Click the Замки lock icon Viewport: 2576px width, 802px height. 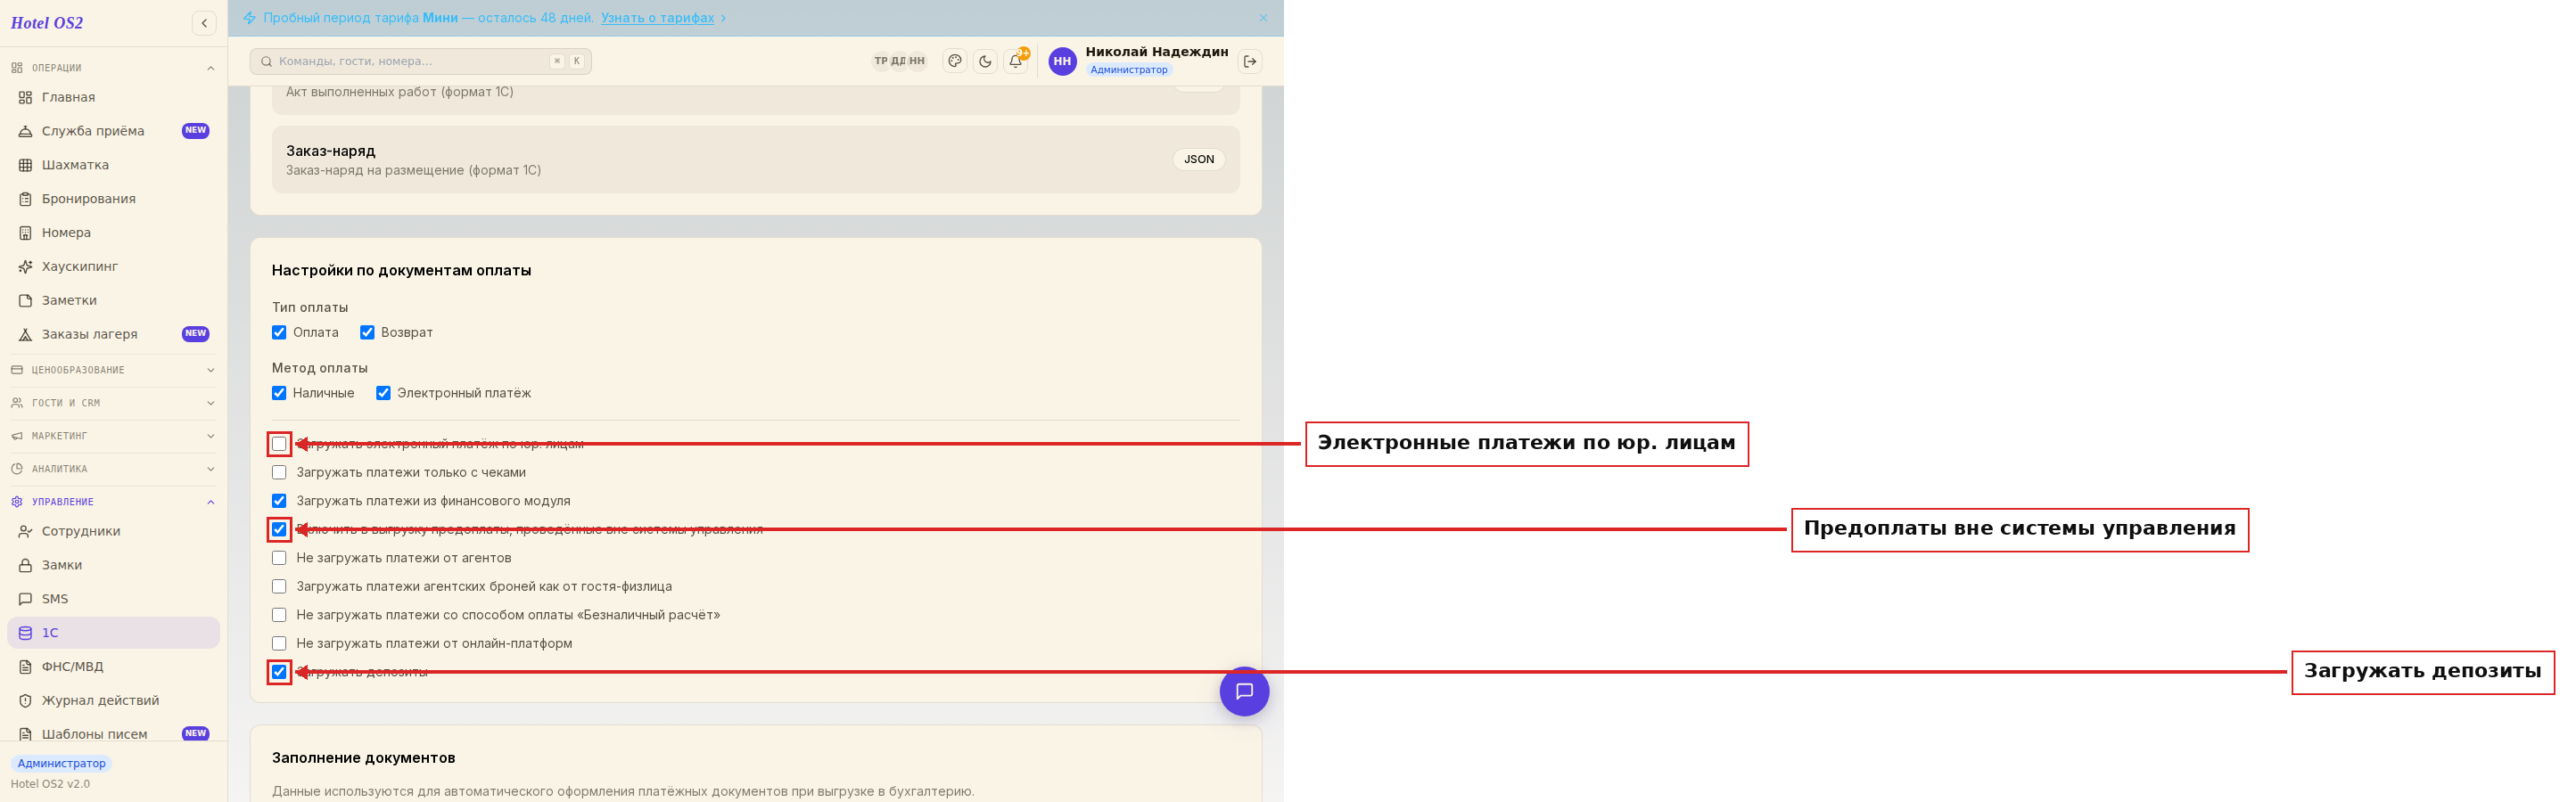[26, 565]
